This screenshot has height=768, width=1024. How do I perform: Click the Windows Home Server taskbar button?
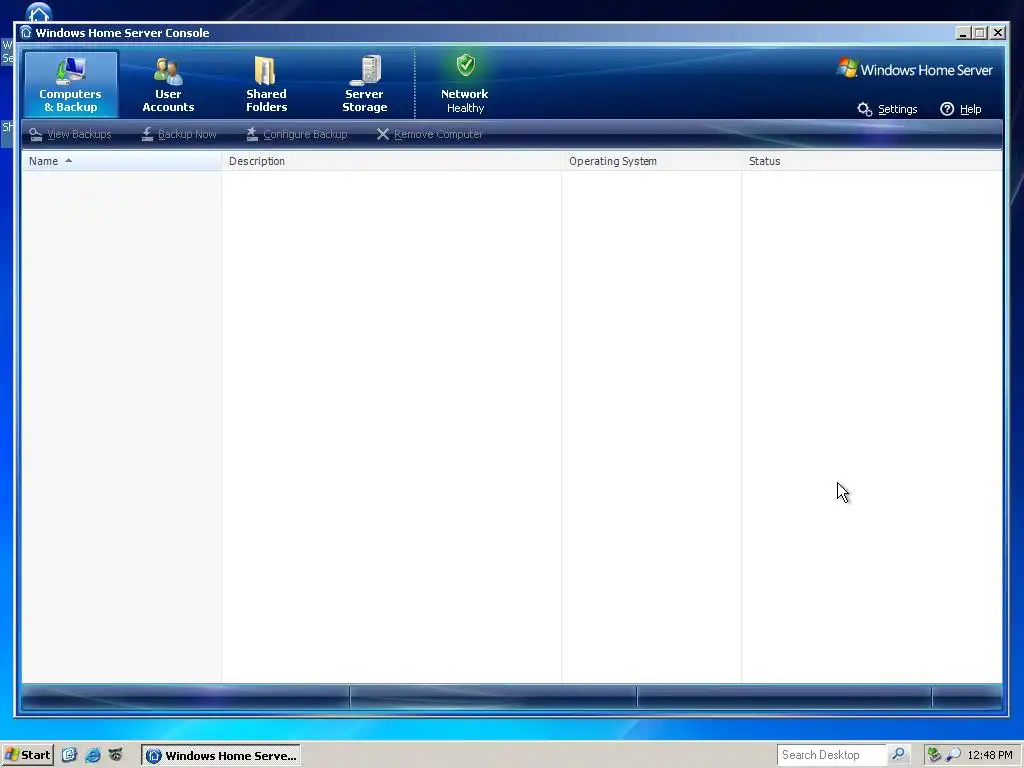[x=221, y=756]
